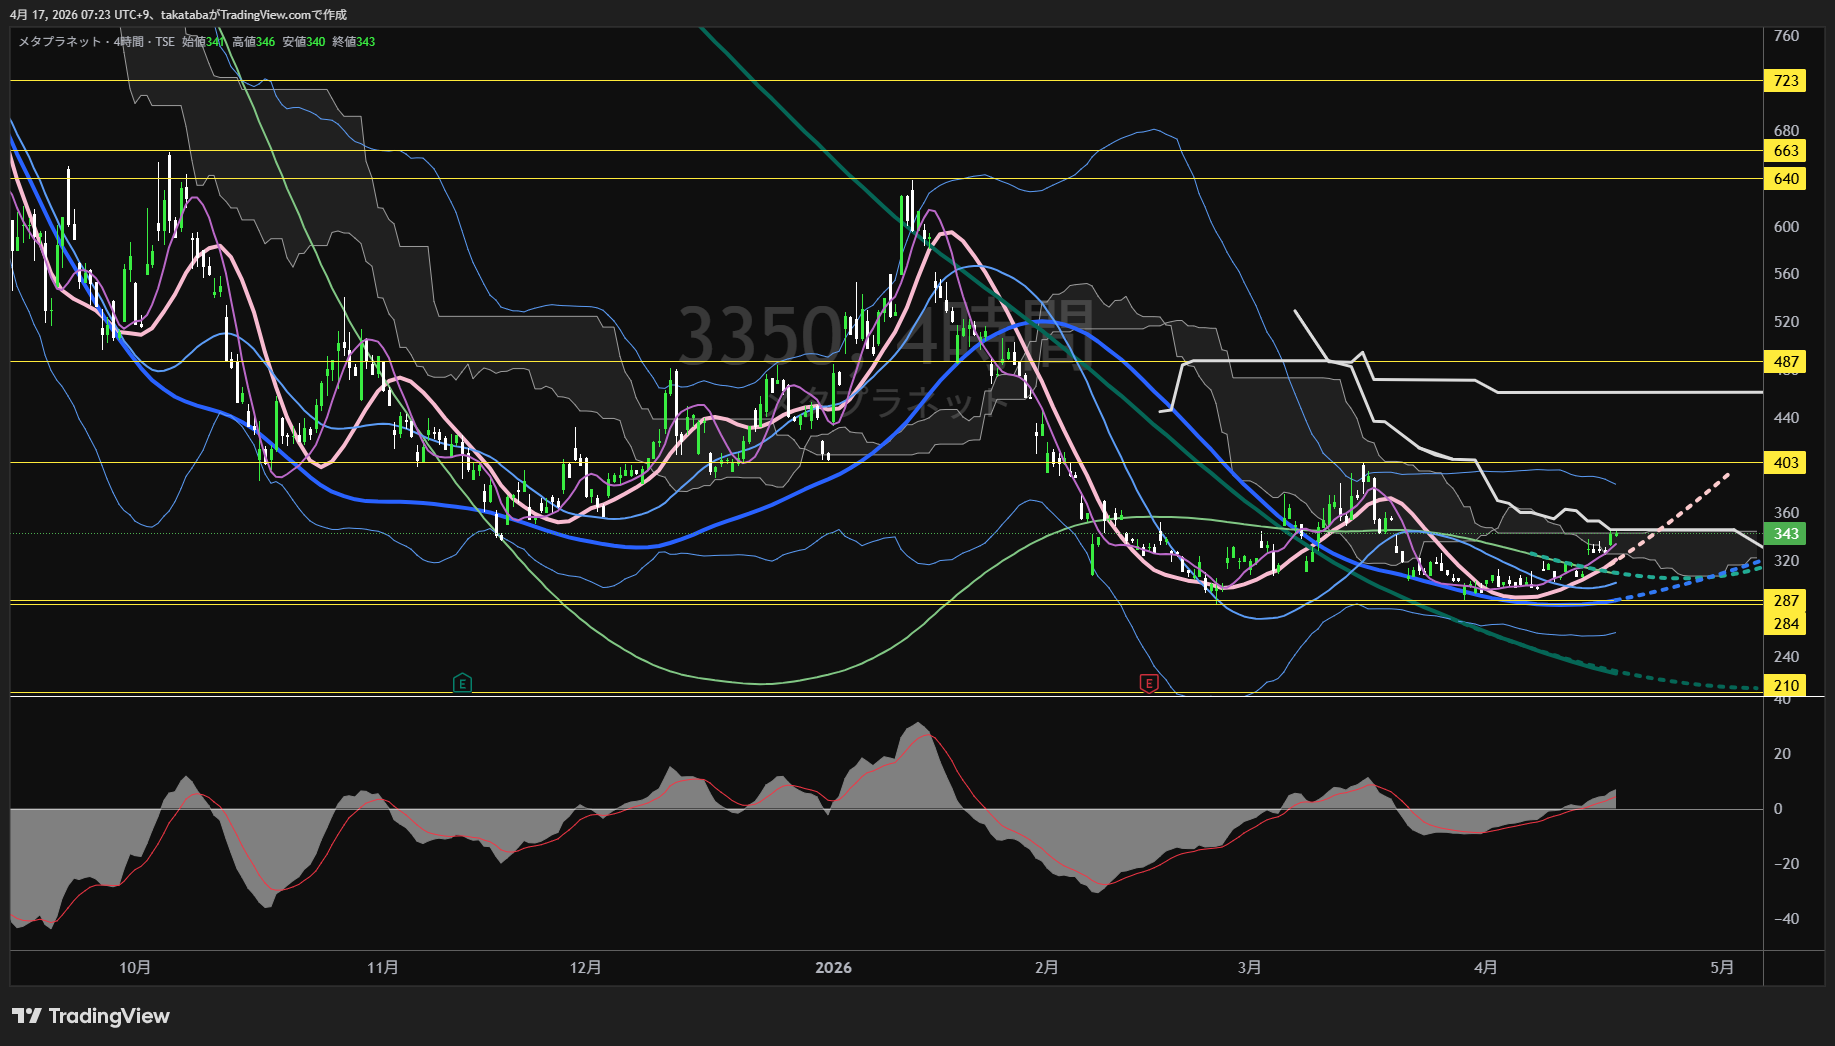Open the TradingView logo at bottom left
Screen dimensions: 1835x1046
pyautogui.click(x=91, y=1016)
